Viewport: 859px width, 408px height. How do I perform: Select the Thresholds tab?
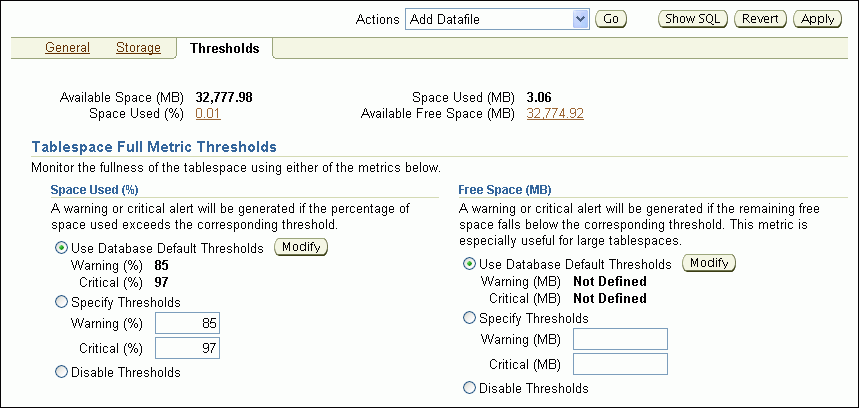pyautogui.click(x=224, y=48)
